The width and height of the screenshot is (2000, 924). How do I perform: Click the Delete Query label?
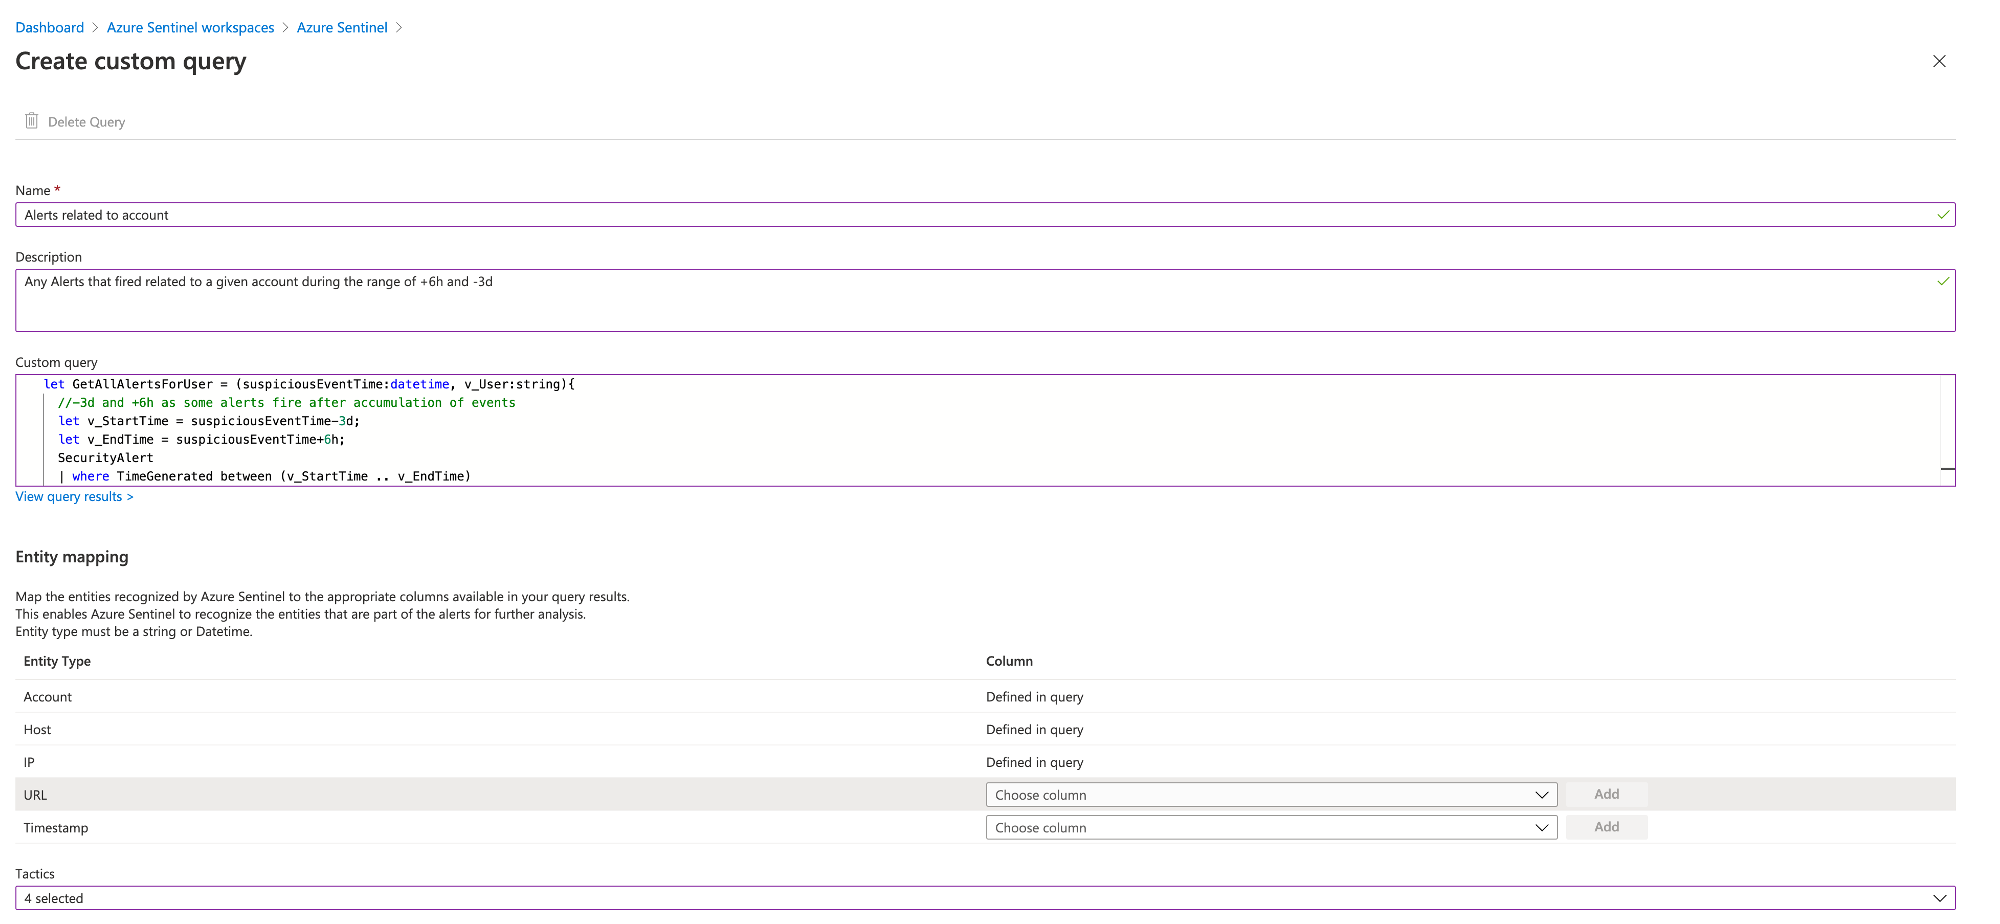pyautogui.click(x=87, y=122)
